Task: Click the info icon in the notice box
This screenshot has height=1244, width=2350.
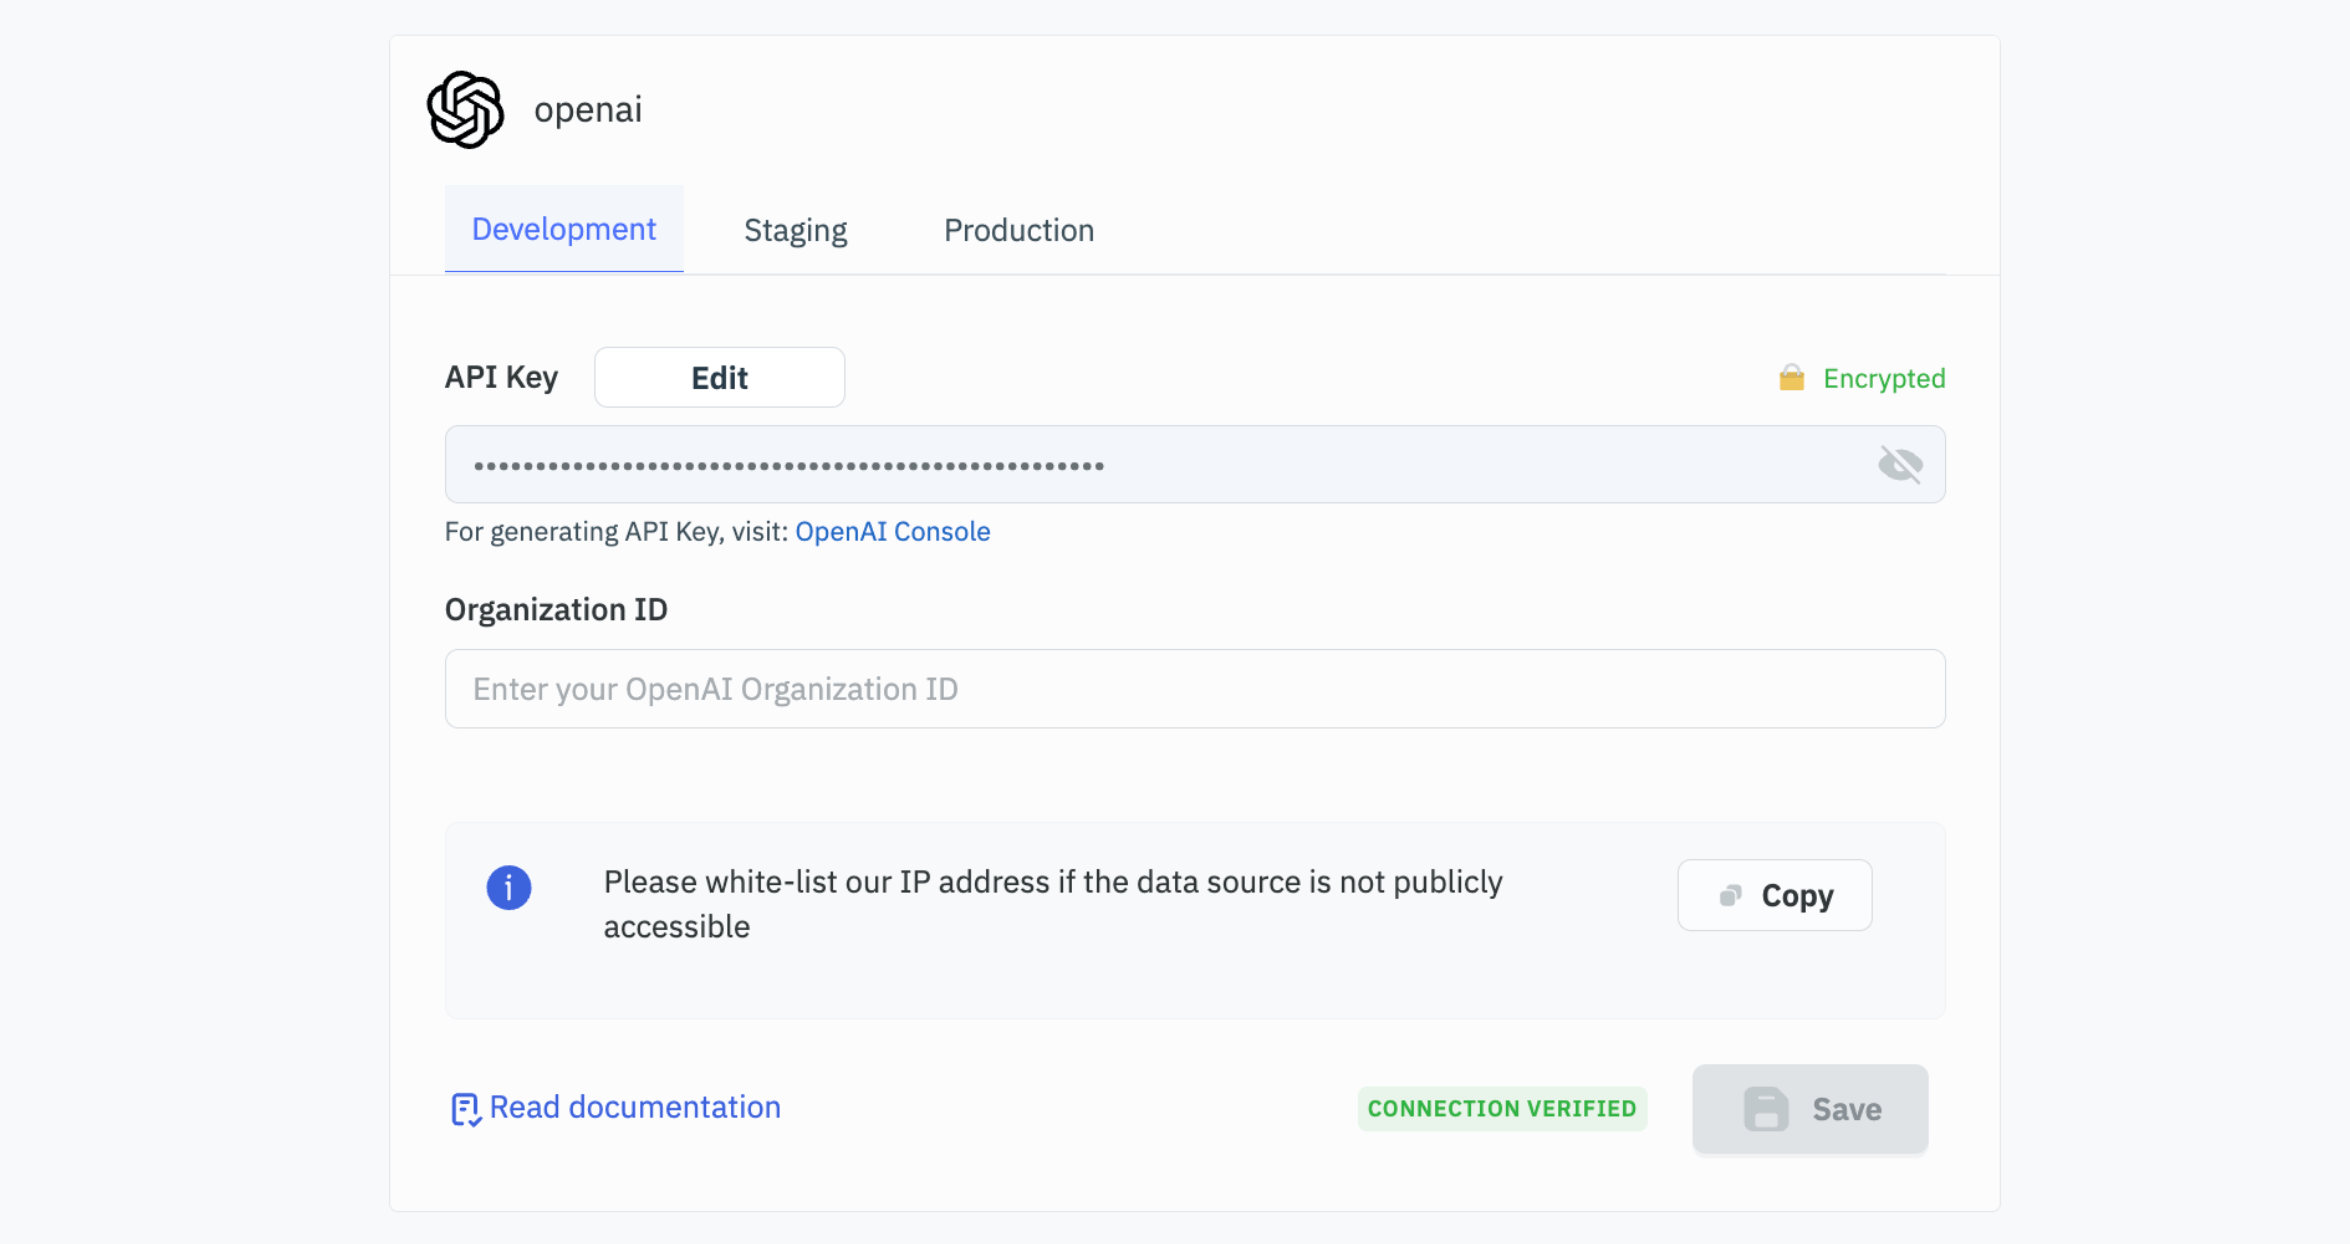Action: click(509, 887)
